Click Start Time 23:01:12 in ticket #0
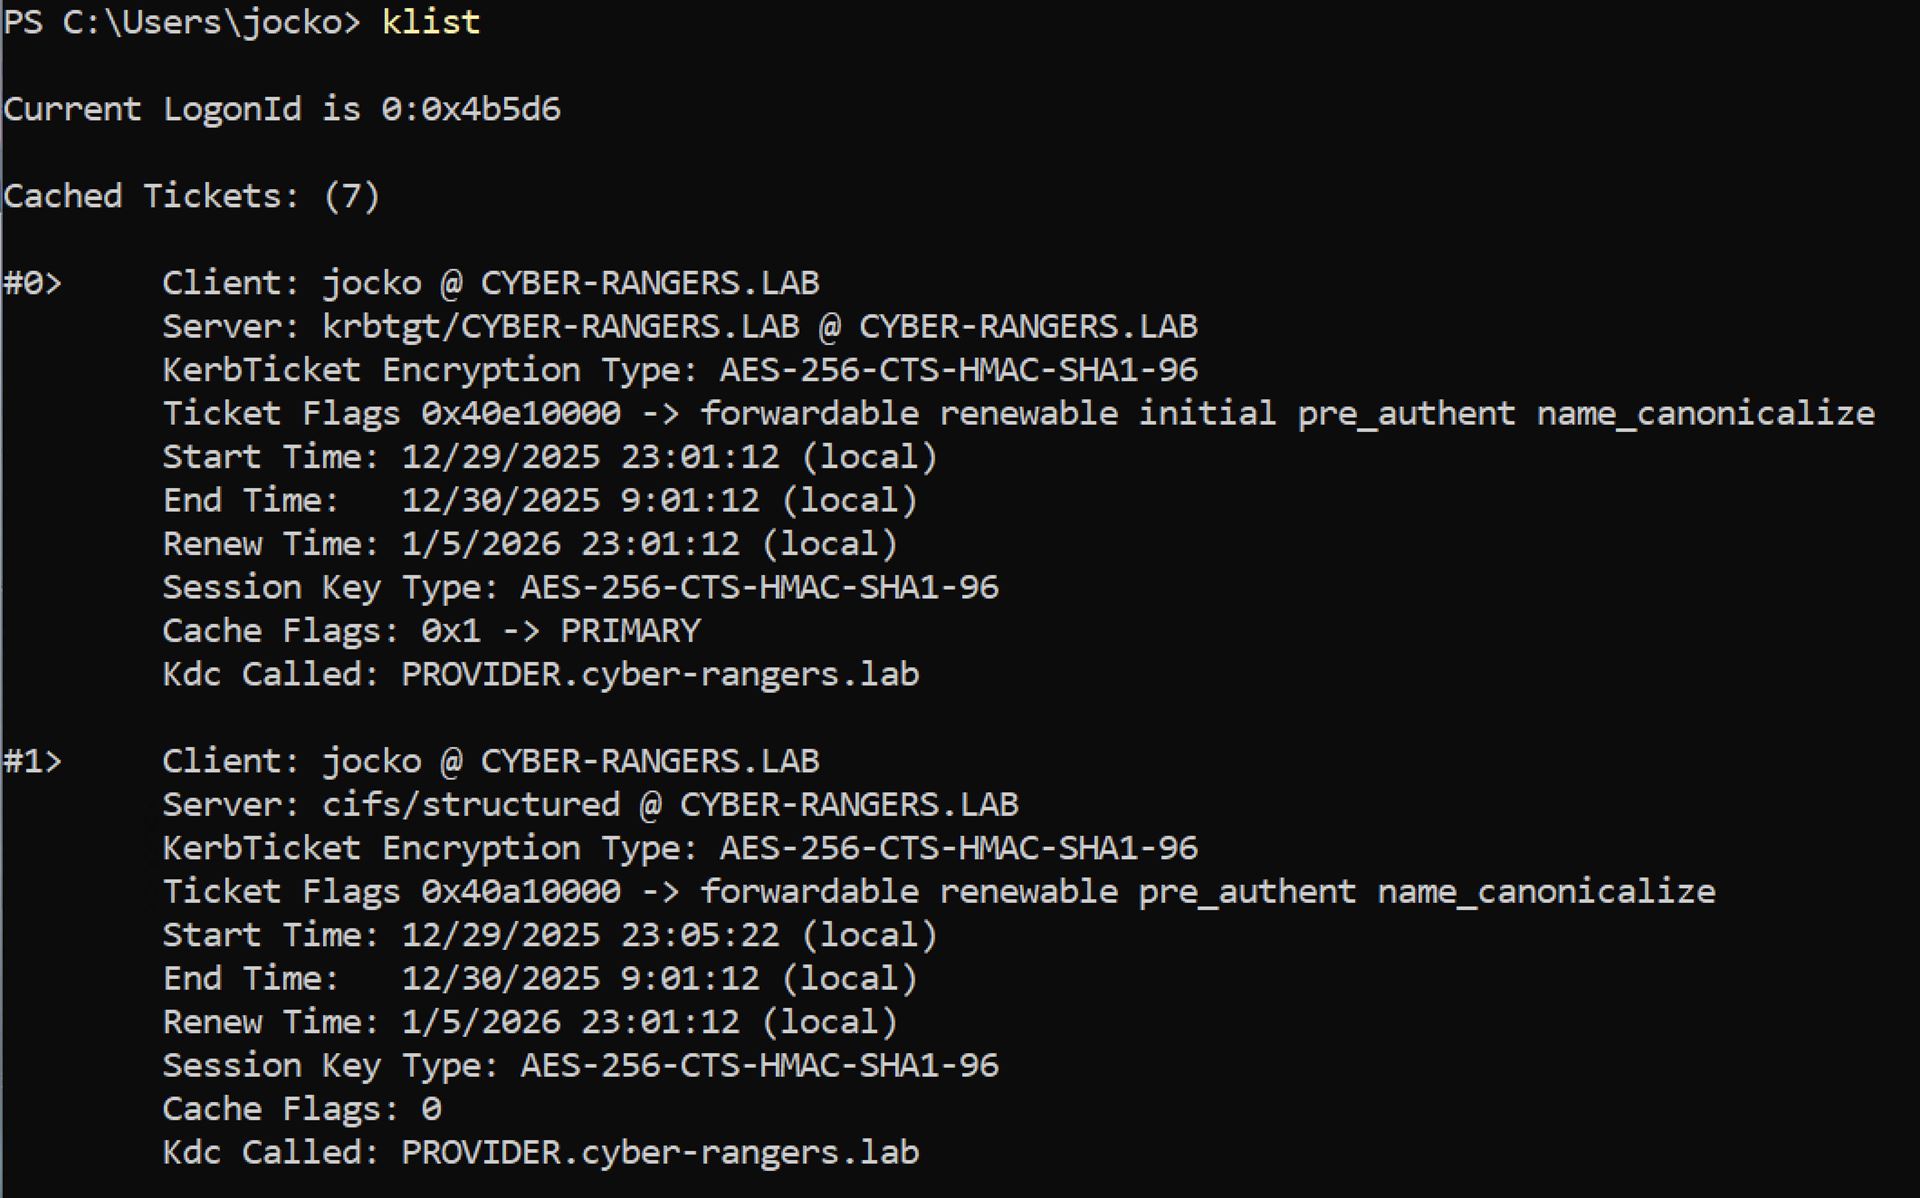 pos(700,457)
